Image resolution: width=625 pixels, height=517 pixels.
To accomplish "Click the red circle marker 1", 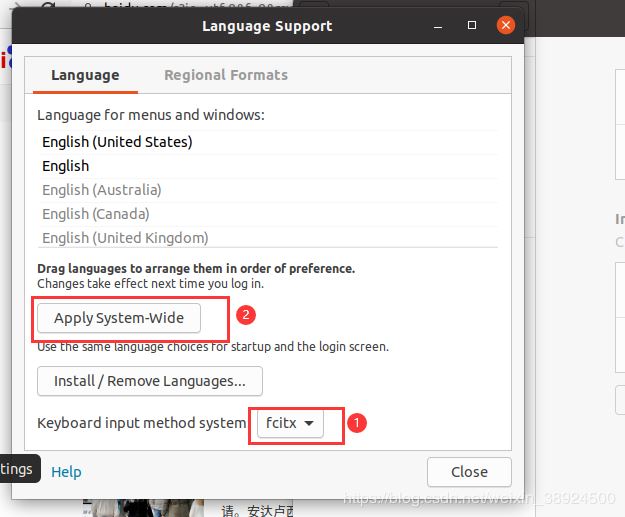I will [357, 423].
